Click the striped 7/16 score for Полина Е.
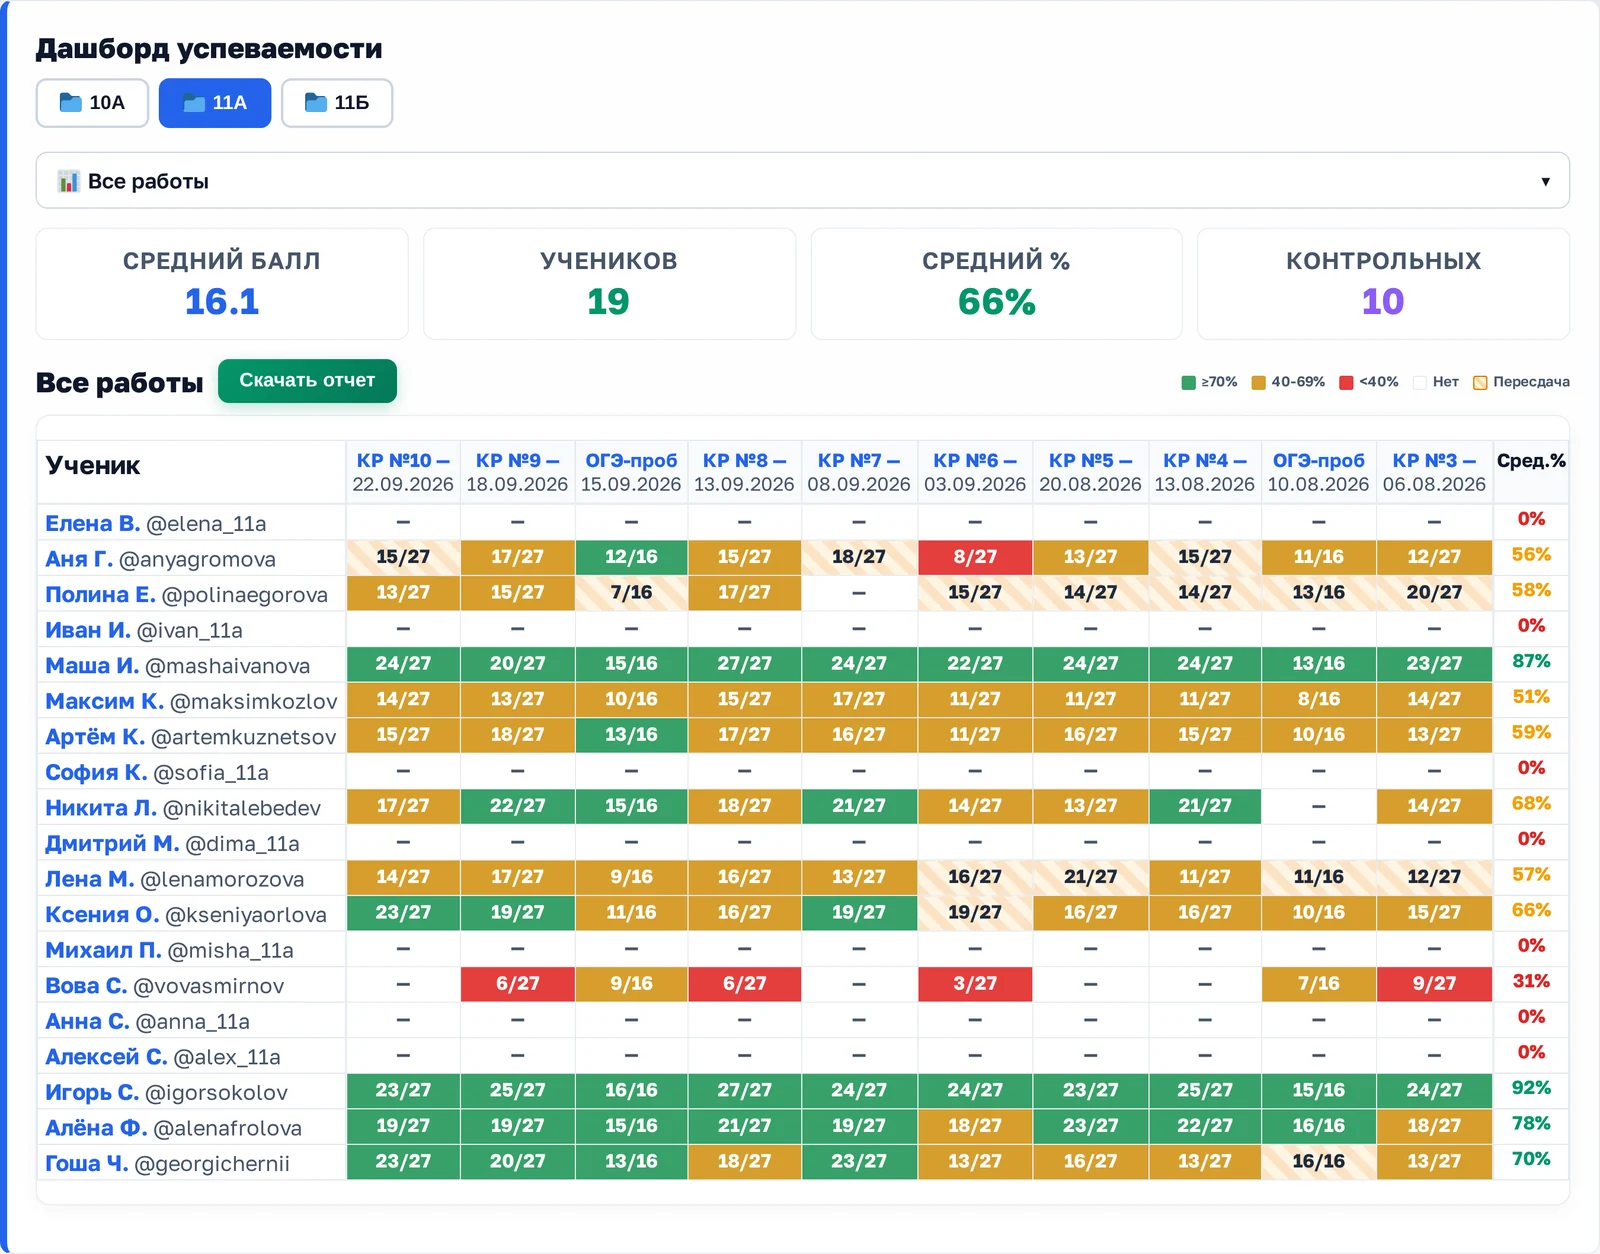1600x1254 pixels. 631,593
